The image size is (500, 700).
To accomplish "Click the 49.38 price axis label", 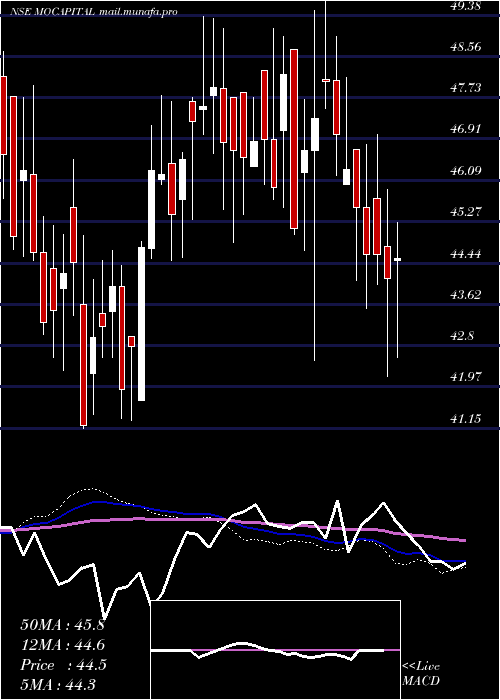I will coord(466,5).
